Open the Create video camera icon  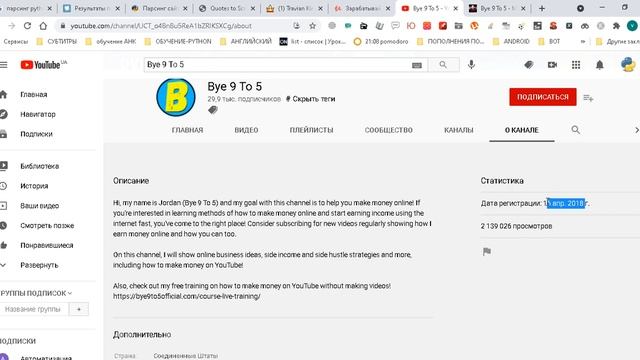(x=552, y=65)
